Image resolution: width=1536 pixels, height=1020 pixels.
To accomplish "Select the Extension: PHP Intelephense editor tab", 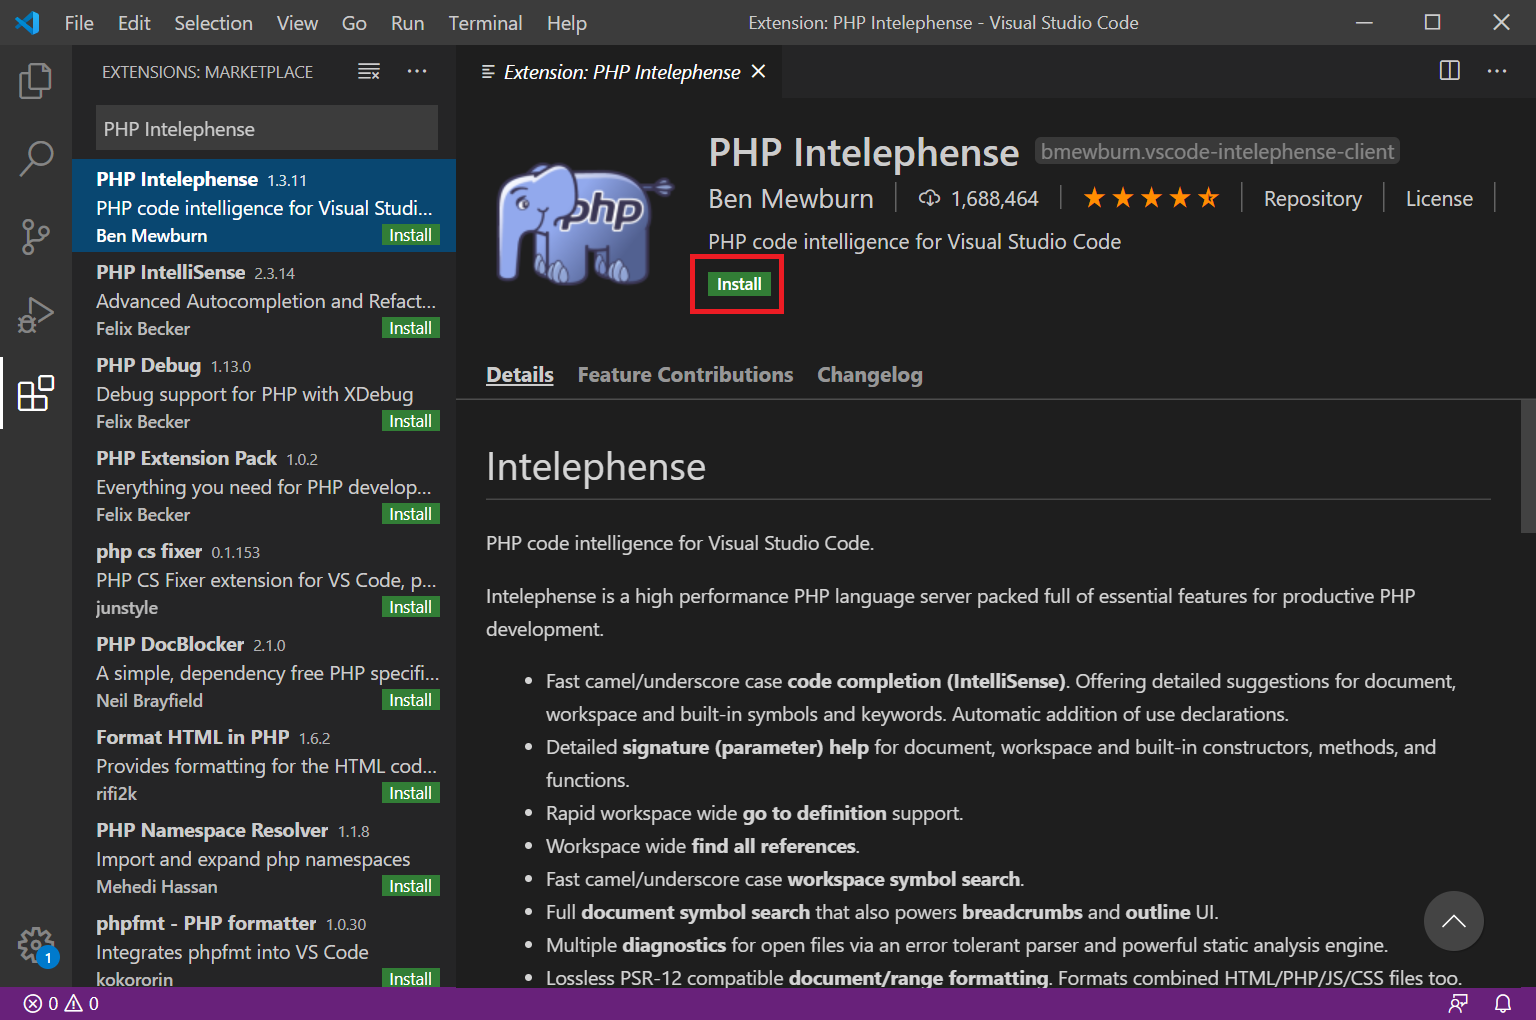I will (x=620, y=71).
